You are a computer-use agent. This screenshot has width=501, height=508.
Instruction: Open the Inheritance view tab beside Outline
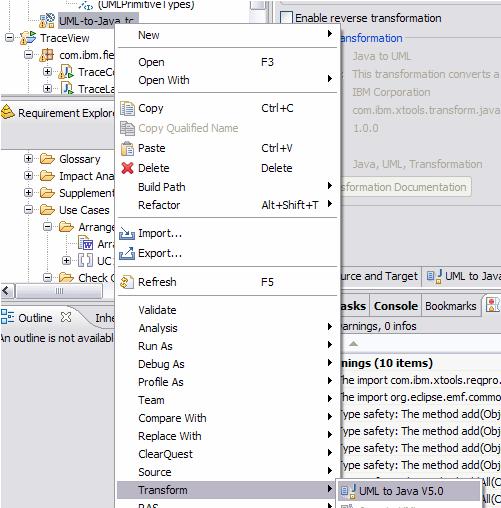[x=104, y=318]
